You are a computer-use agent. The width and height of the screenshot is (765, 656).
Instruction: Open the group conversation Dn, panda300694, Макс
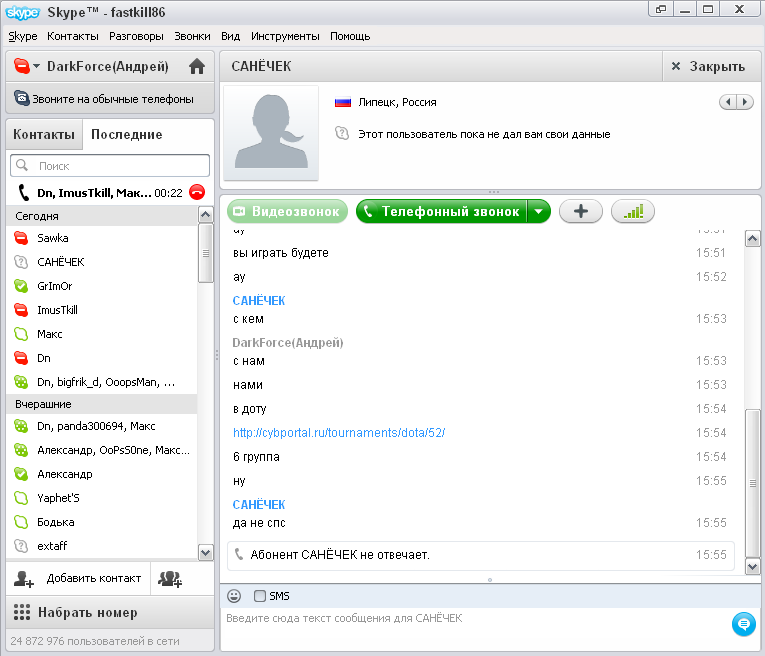coord(102,426)
